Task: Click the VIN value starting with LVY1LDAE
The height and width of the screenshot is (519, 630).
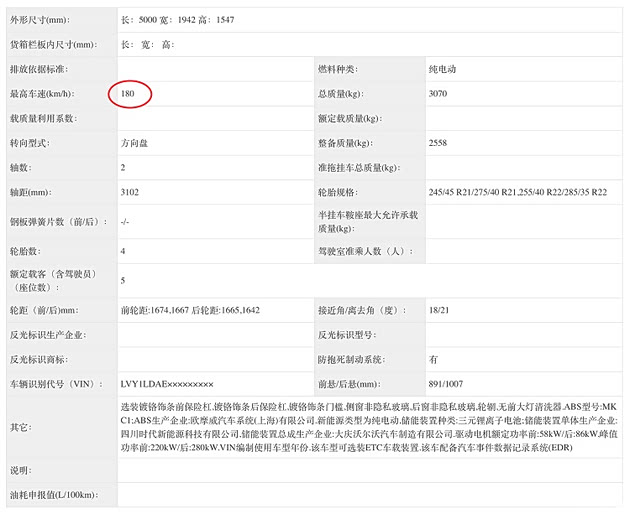Action: pyautogui.click(x=166, y=384)
